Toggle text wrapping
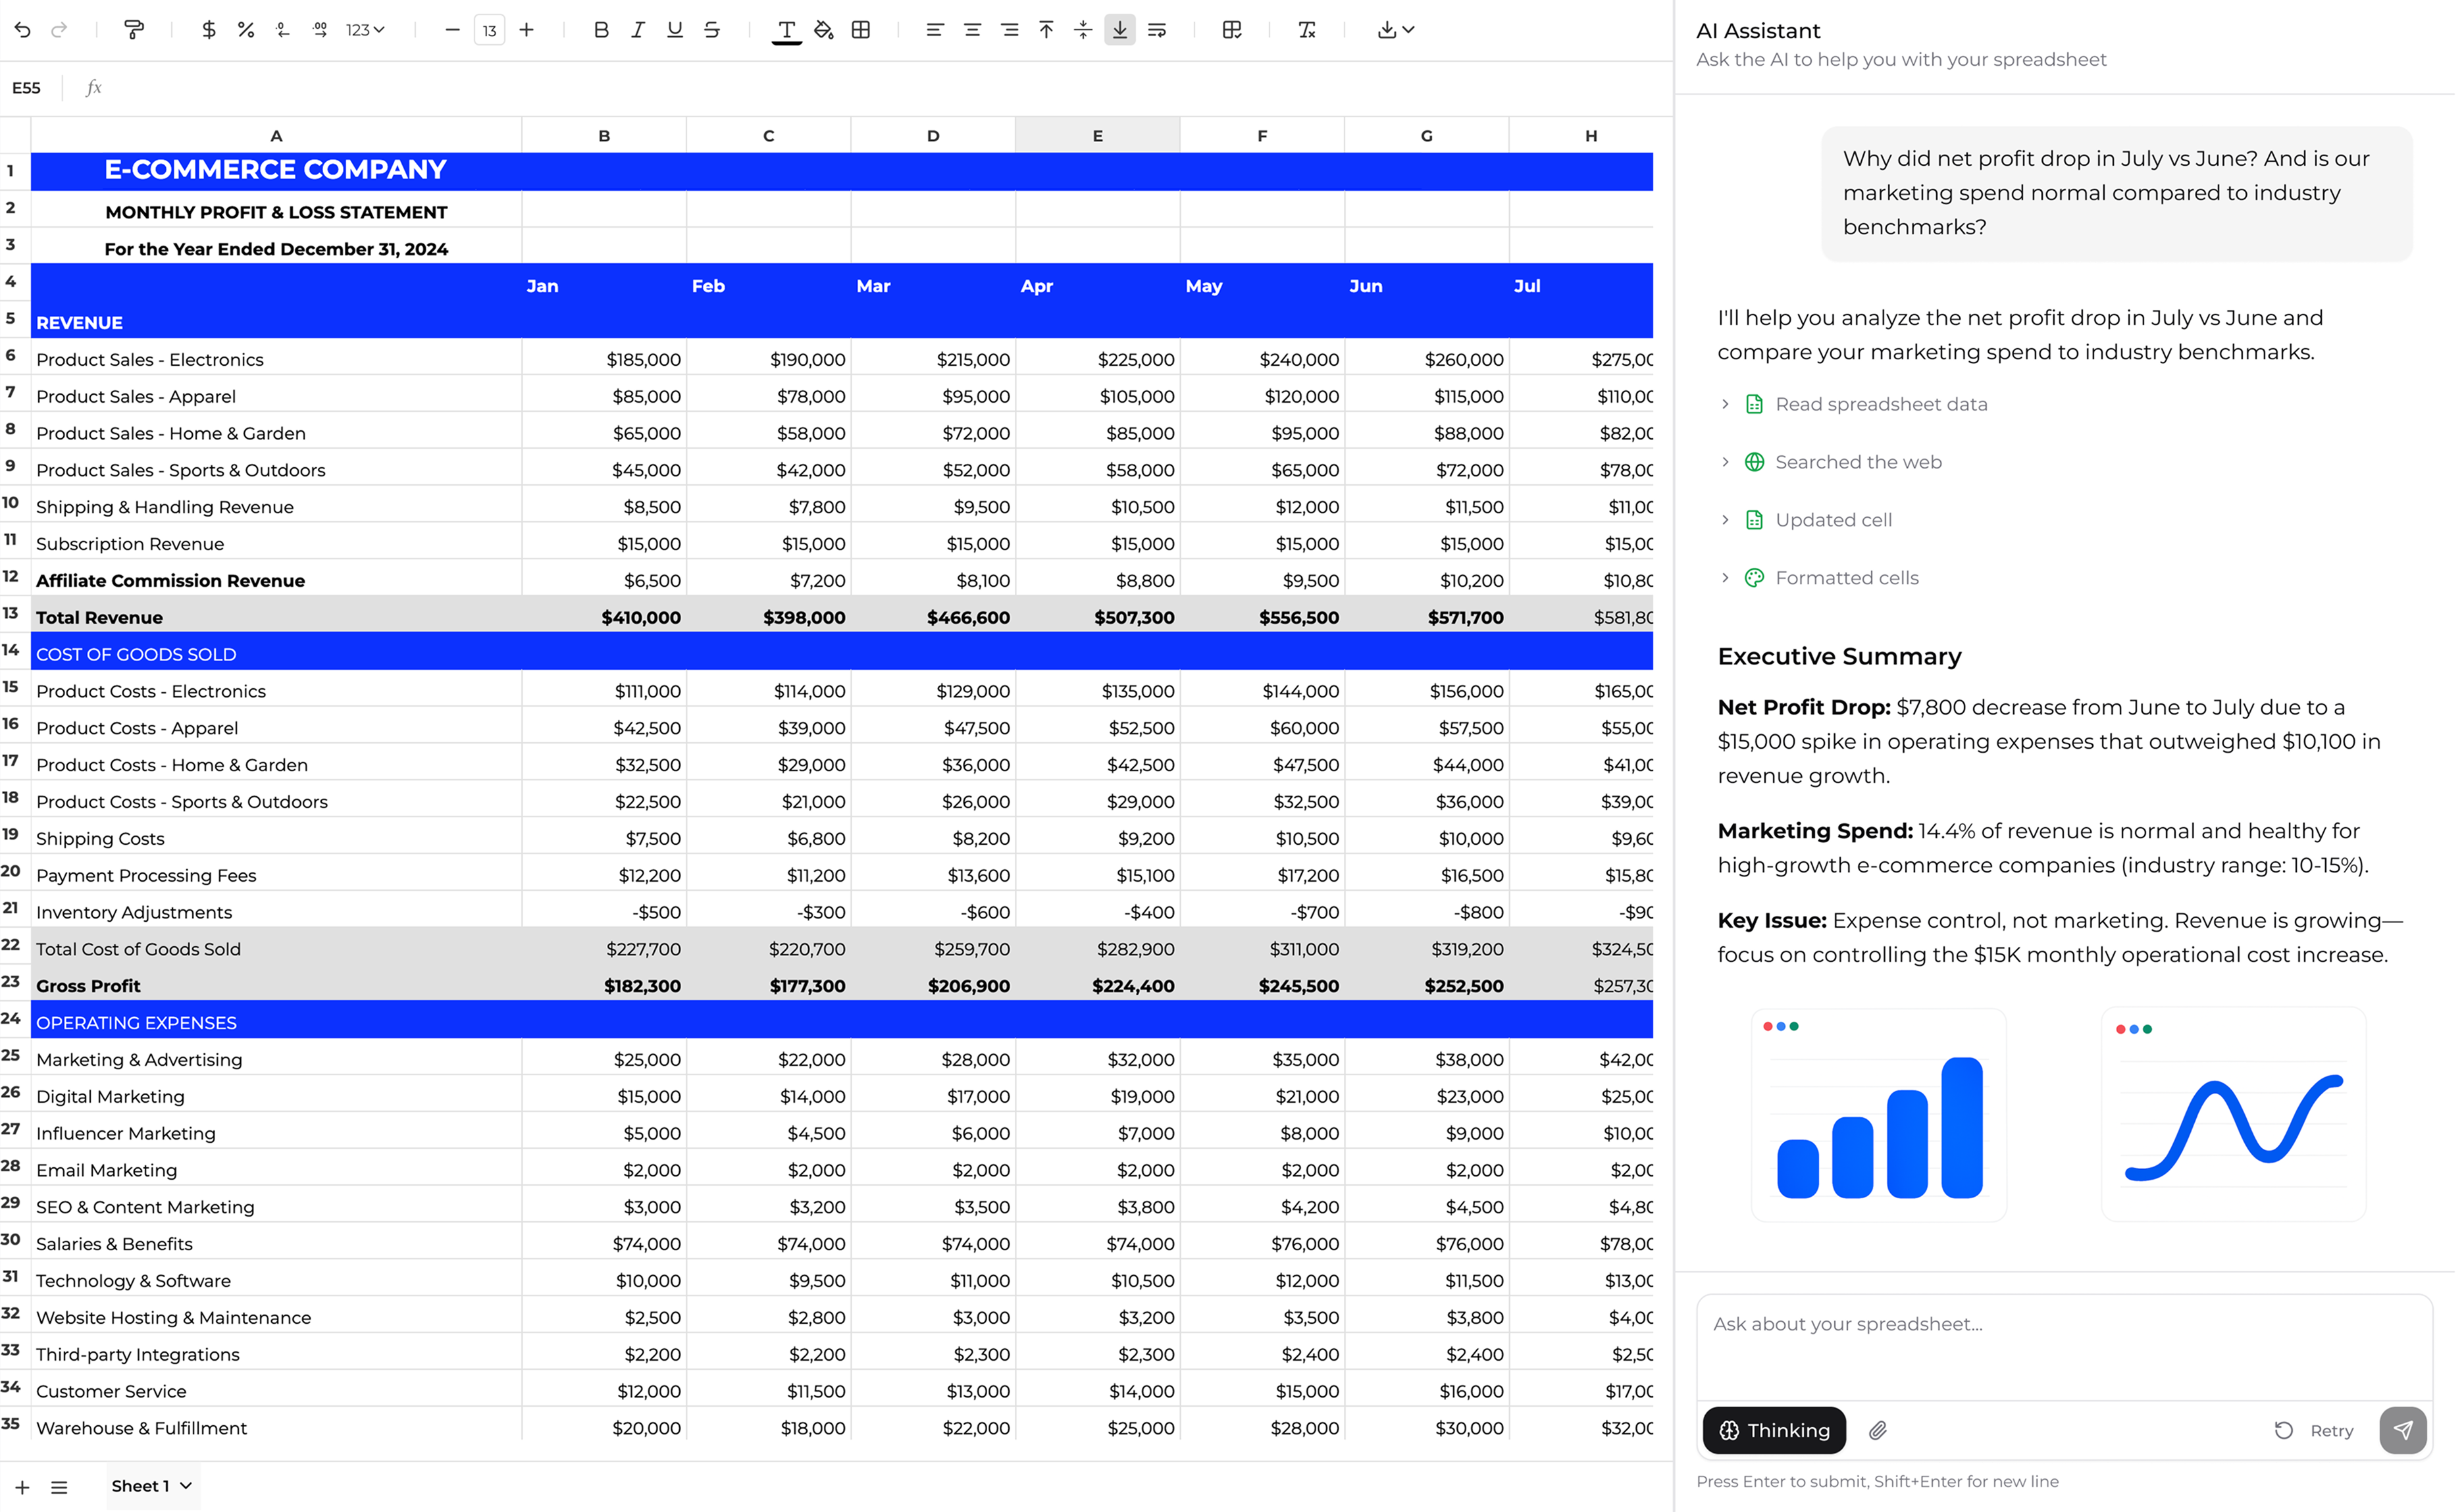This screenshot has height=1512, width=2464. (x=1157, y=30)
